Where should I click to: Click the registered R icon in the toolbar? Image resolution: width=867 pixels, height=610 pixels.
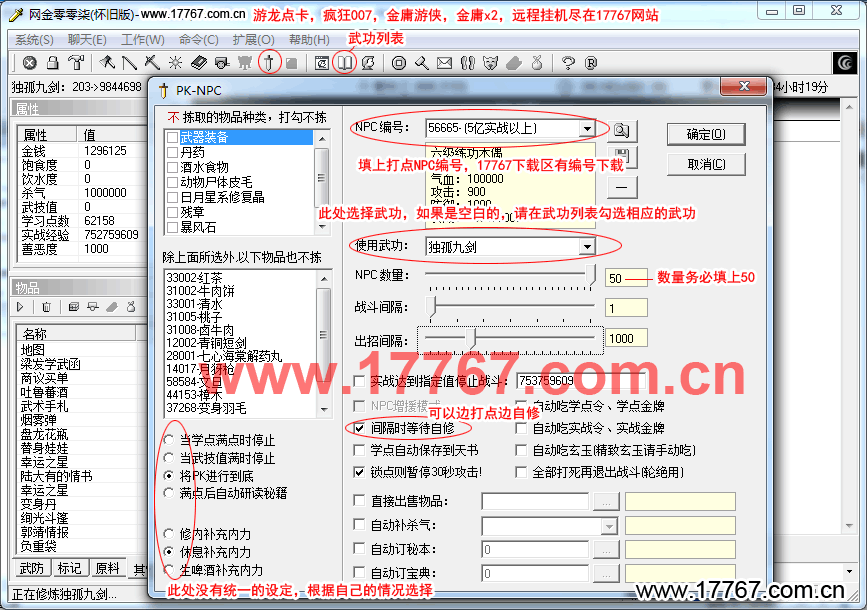tap(591, 63)
